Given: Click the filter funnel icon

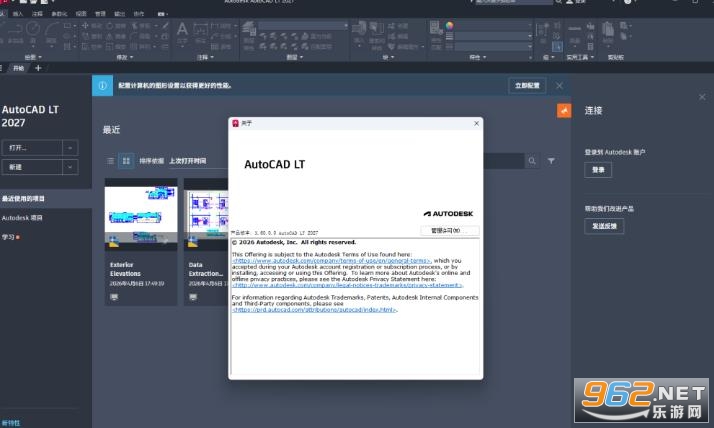Looking at the screenshot, I should (x=551, y=161).
